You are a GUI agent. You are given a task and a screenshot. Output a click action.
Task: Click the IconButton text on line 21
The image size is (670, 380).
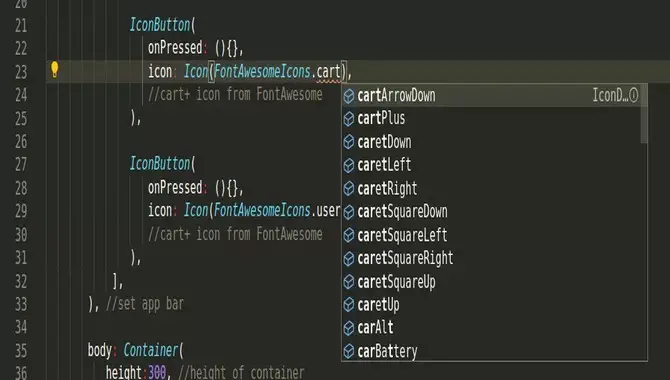point(160,25)
